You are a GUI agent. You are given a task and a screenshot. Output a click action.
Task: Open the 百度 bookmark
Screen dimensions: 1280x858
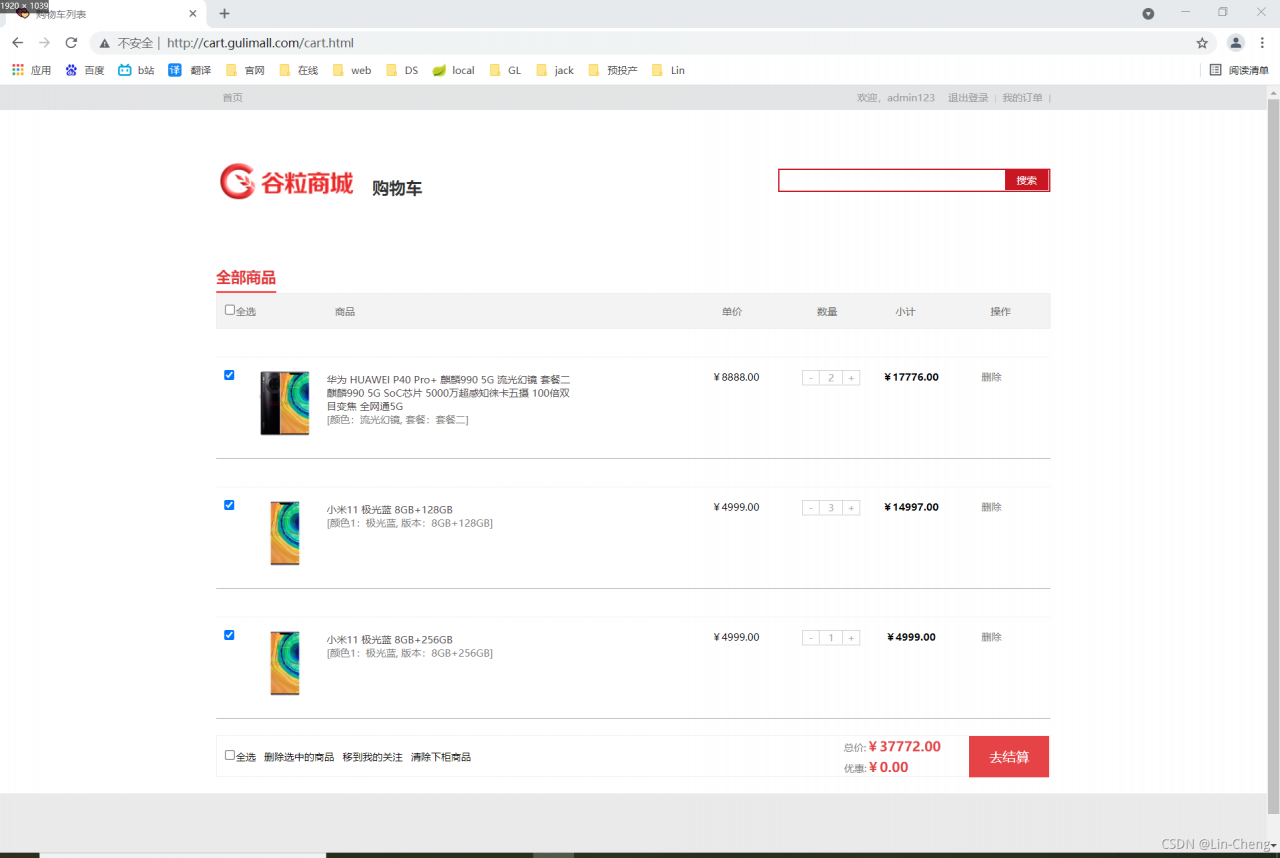pyautogui.click(x=84, y=70)
